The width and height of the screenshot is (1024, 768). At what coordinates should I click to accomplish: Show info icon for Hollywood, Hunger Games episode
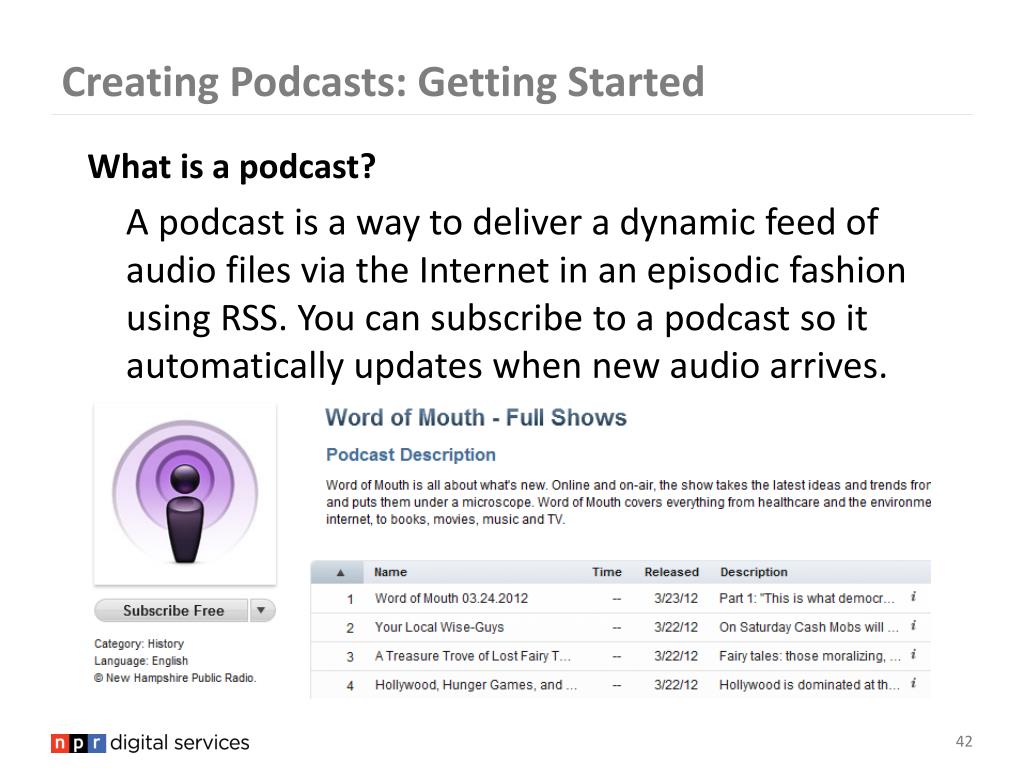pyautogui.click(x=913, y=685)
